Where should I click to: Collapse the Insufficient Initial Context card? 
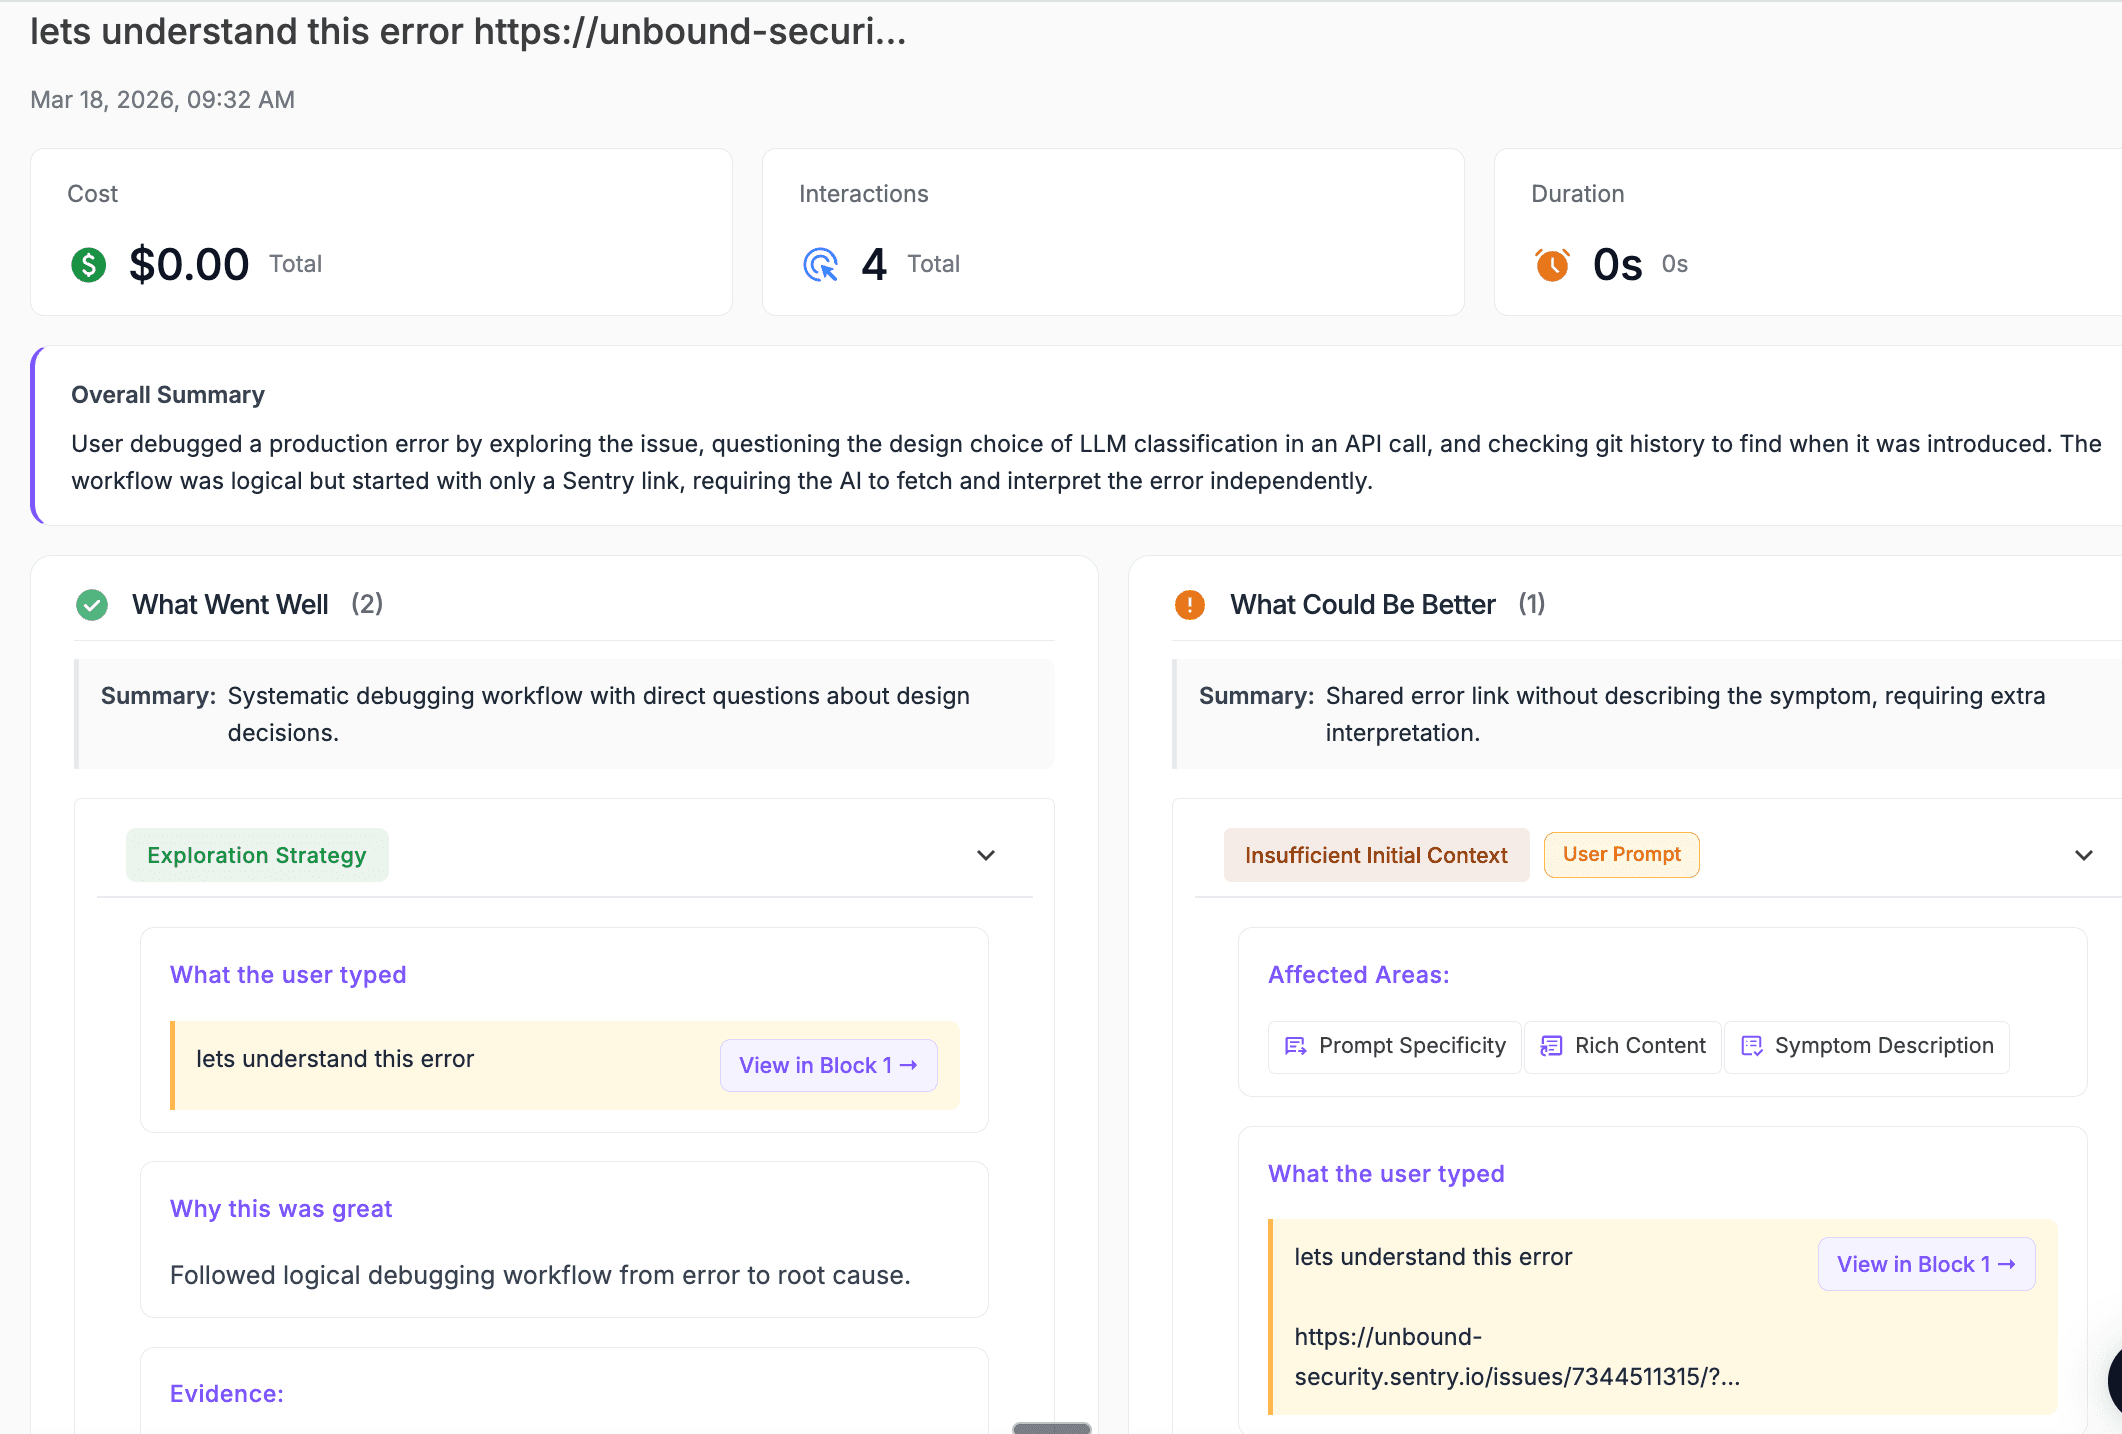point(2084,855)
